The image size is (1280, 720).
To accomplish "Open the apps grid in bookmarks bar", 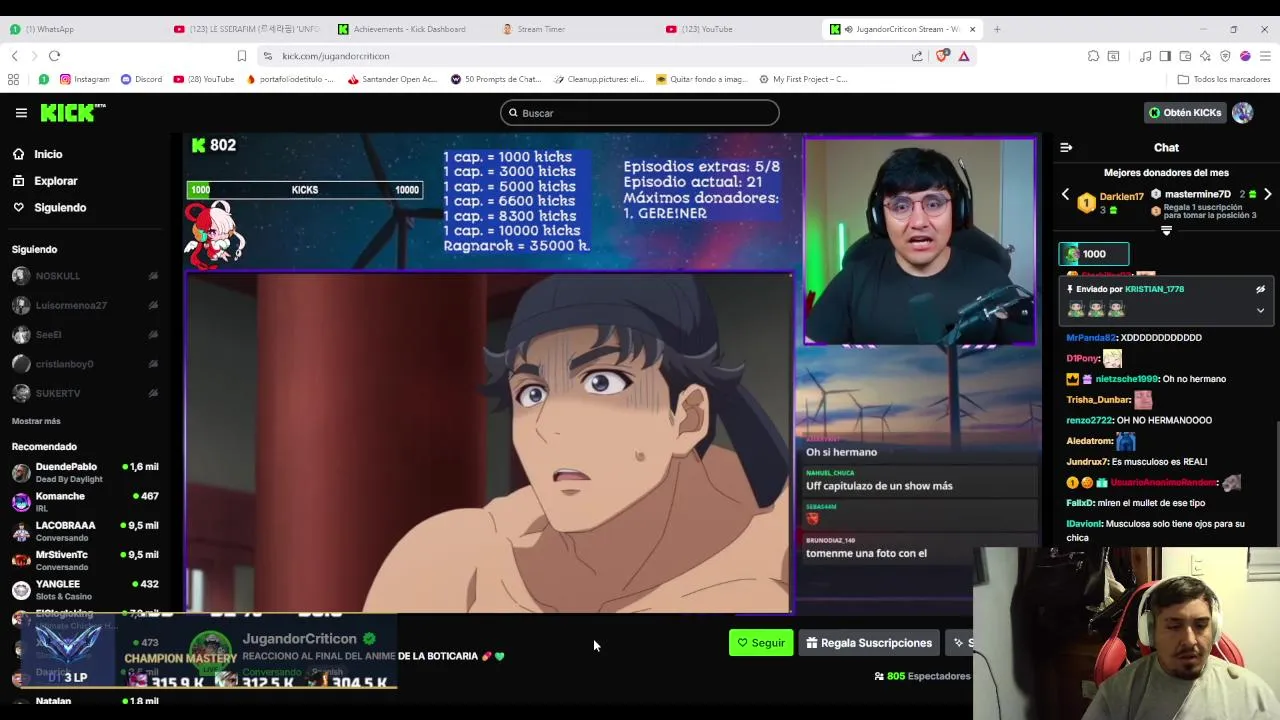I will click(x=14, y=79).
